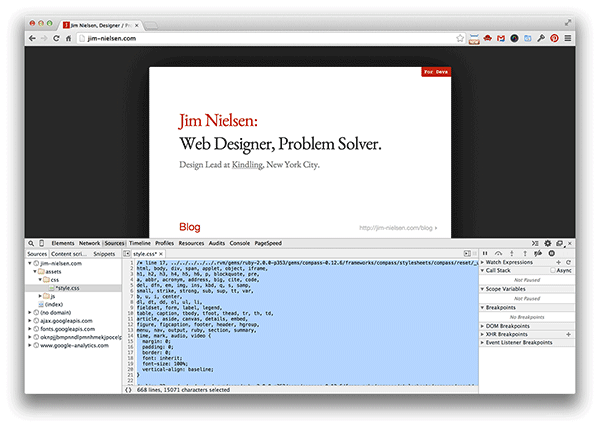Select the Snippets navigator tab
Image resolution: width=600 pixels, height=428 pixels.
click(104, 254)
